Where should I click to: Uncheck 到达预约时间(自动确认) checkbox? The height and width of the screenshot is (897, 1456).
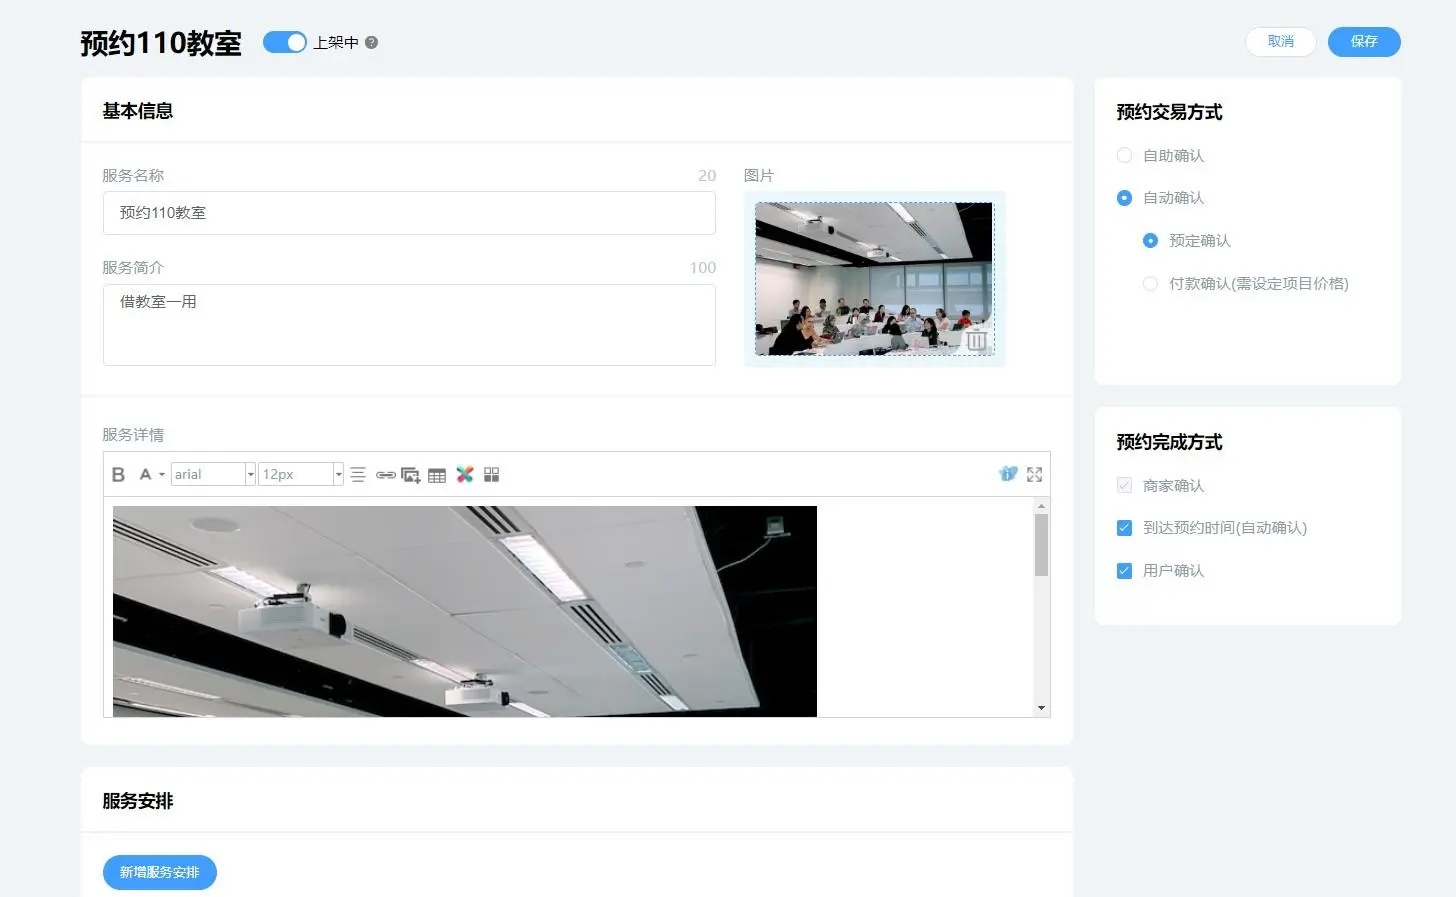[1124, 528]
